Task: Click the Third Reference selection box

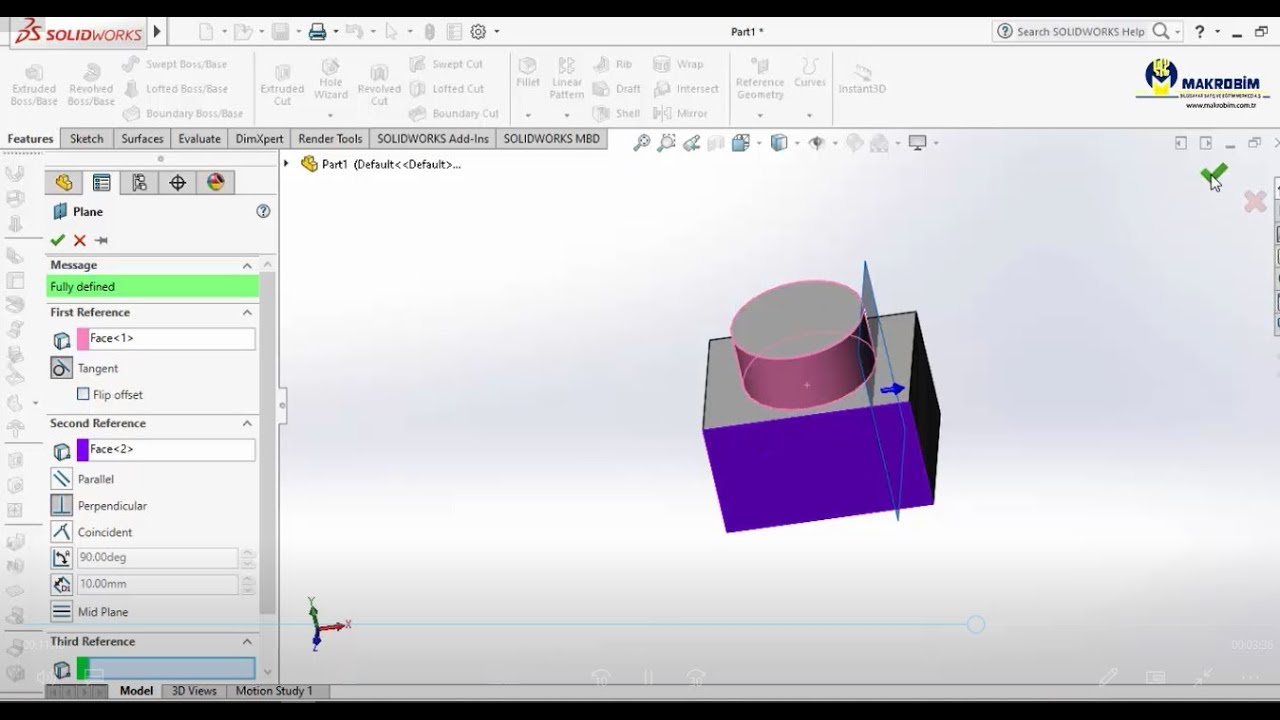Action: pos(166,668)
